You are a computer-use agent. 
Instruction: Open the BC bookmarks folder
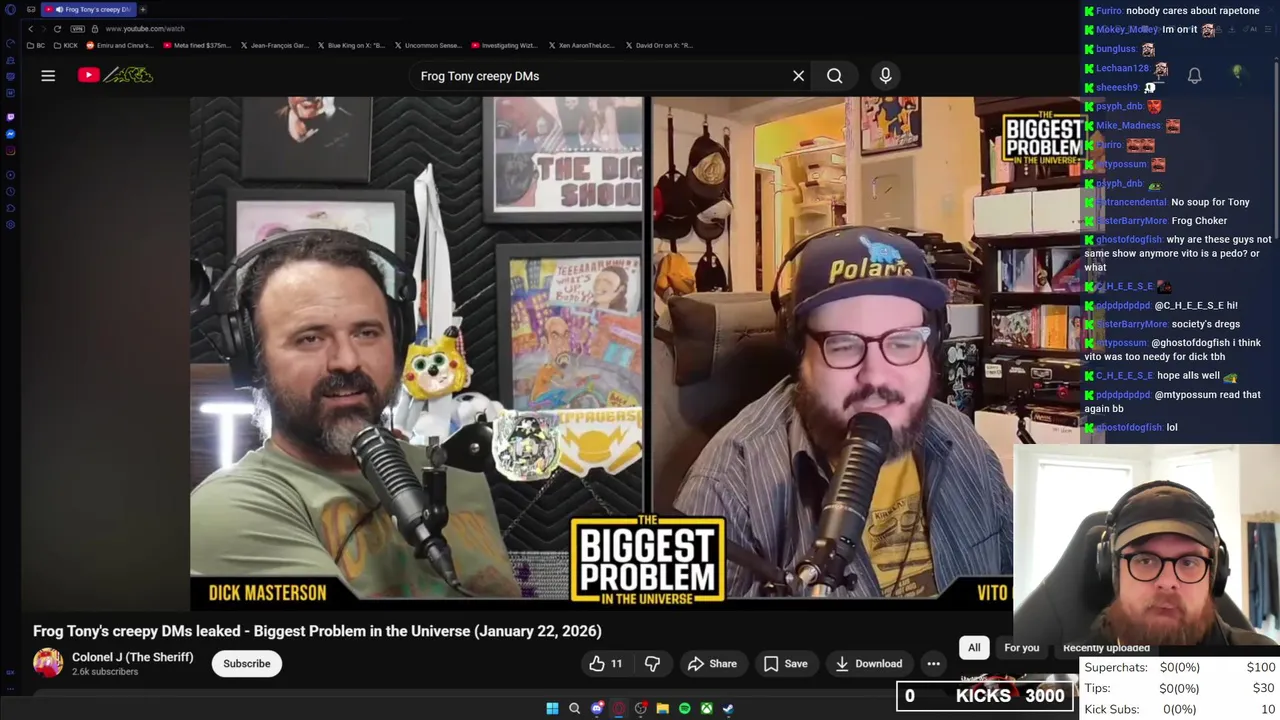pos(36,45)
